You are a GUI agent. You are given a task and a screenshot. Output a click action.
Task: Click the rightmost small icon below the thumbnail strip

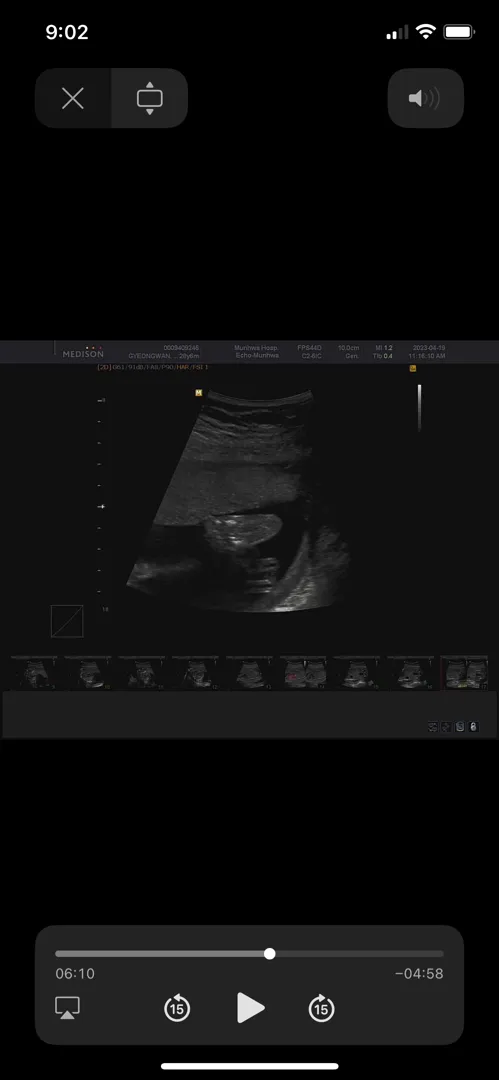click(473, 727)
